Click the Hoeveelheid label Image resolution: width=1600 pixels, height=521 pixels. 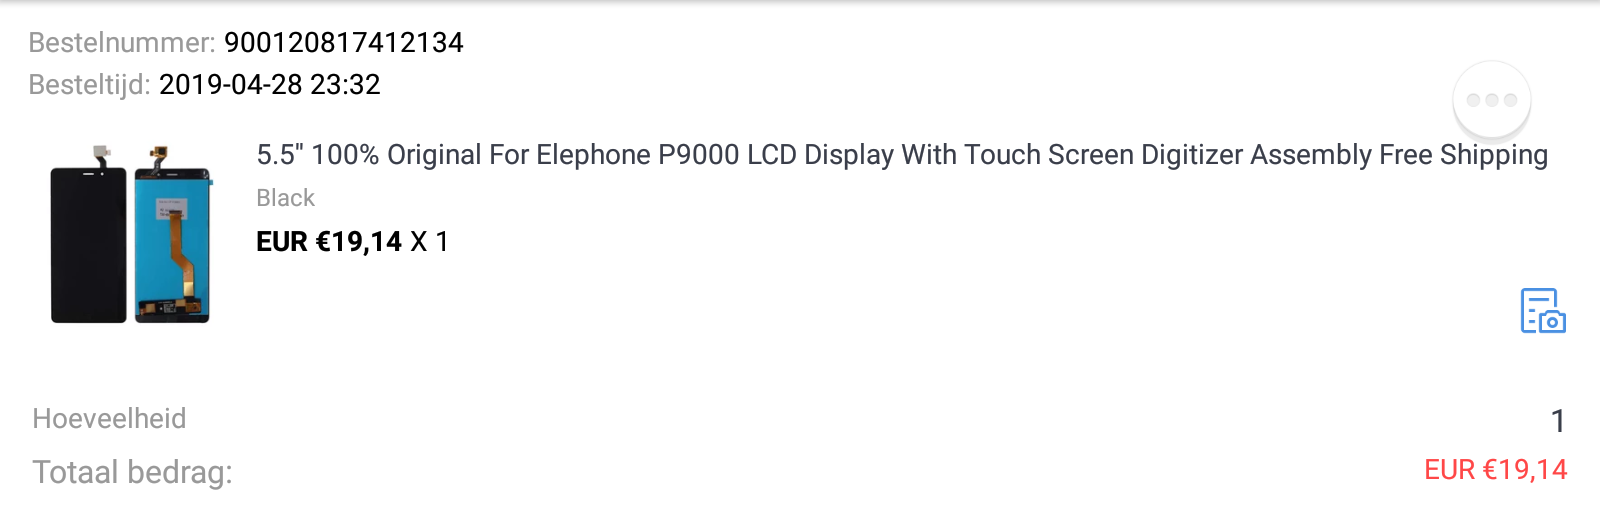click(x=109, y=418)
